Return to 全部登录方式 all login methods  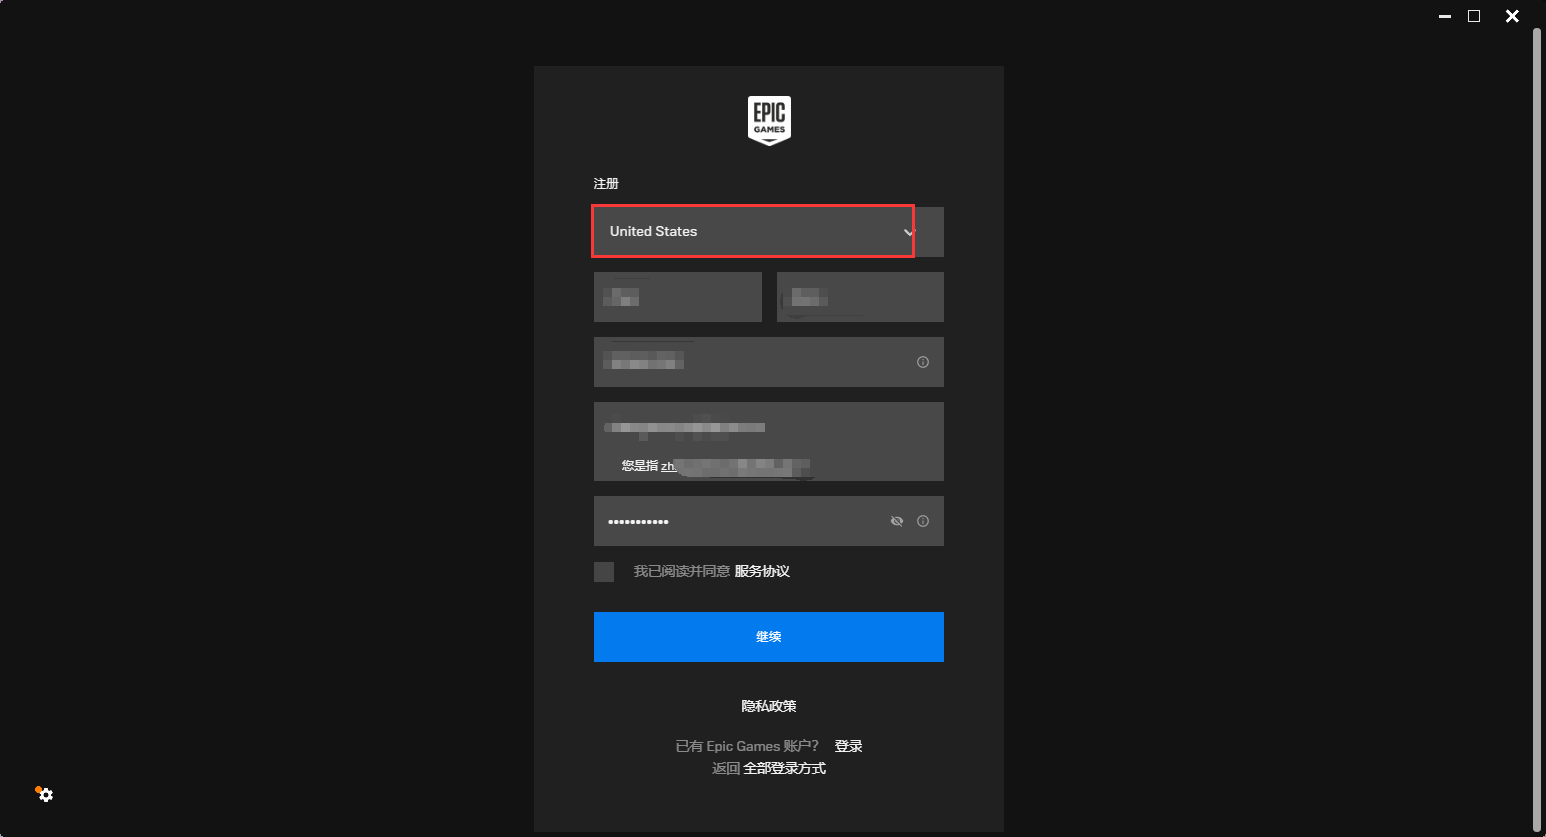[785, 768]
